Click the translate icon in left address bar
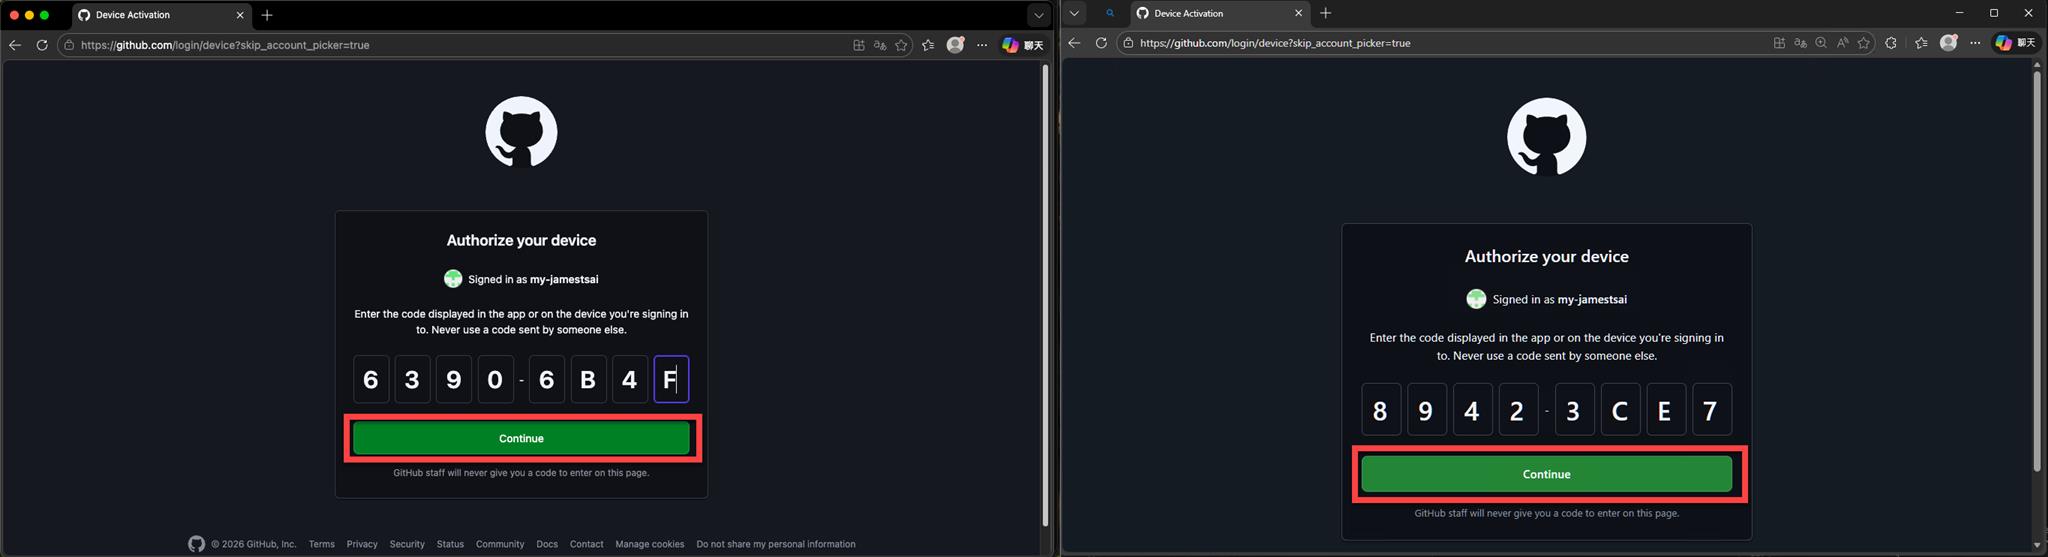 (x=880, y=45)
